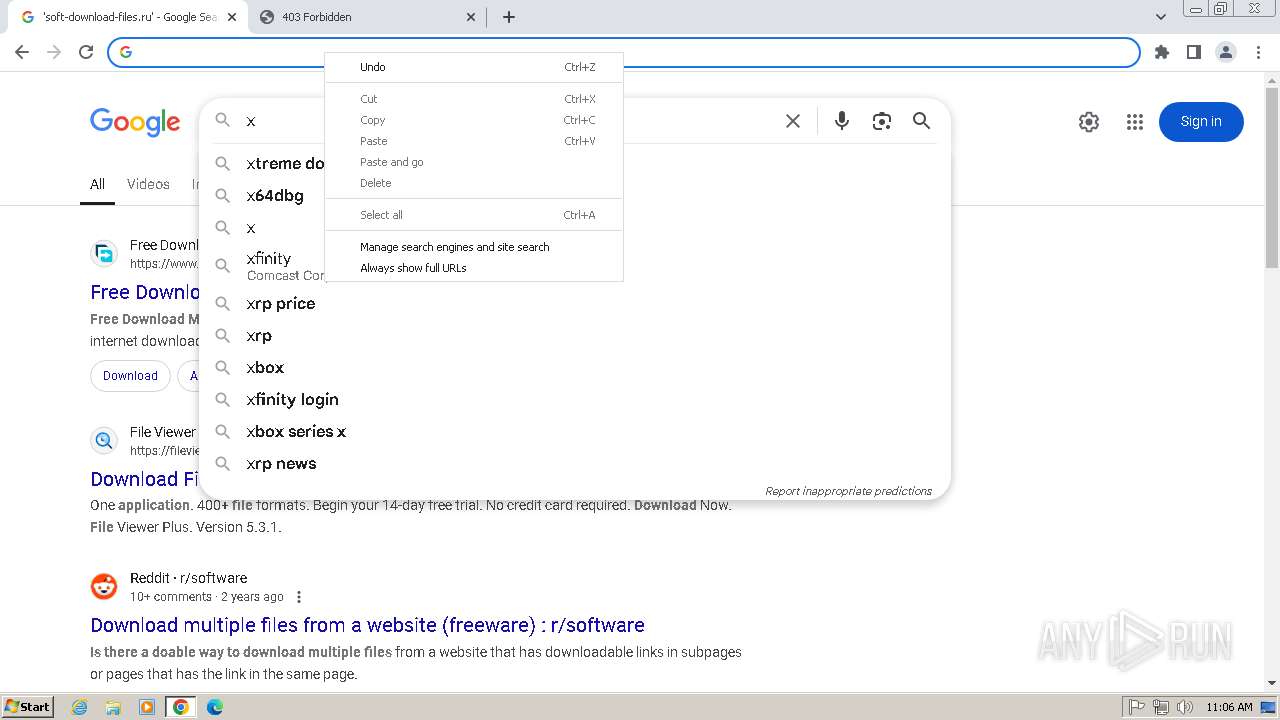
Task: Open File Explorer from the taskbar
Action: click(113, 707)
